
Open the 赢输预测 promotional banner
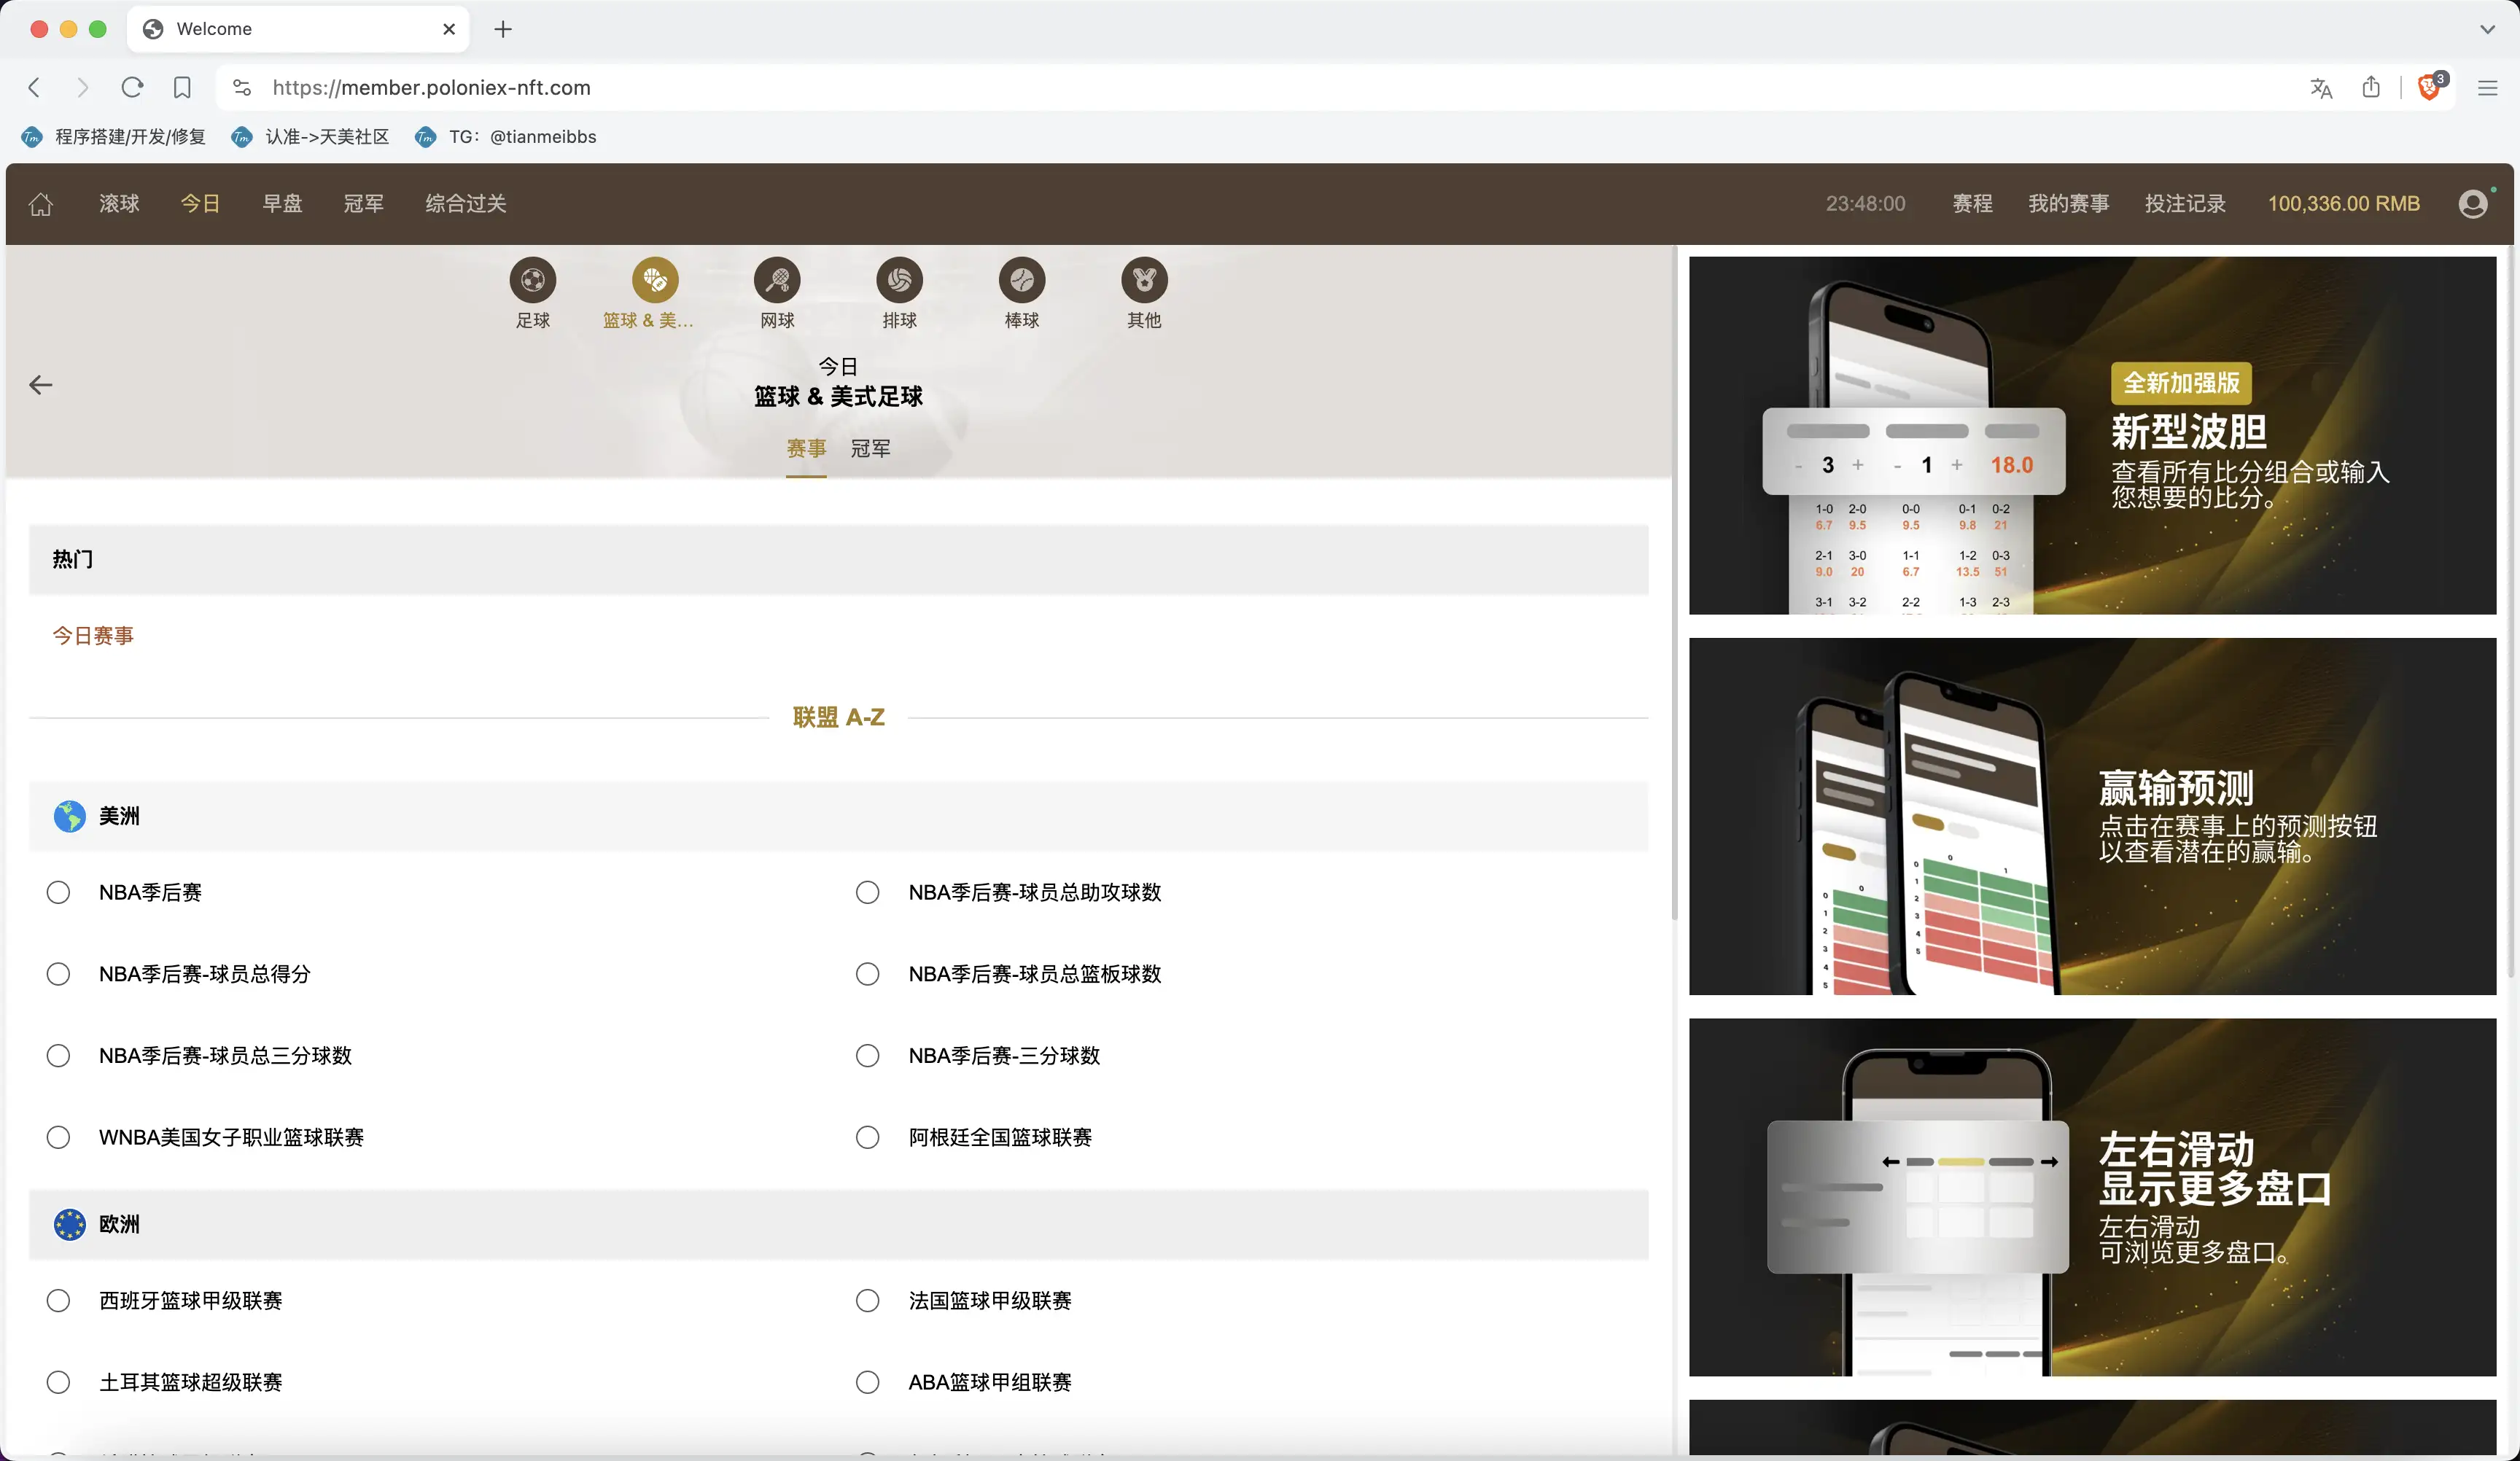pyautogui.click(x=2092, y=817)
